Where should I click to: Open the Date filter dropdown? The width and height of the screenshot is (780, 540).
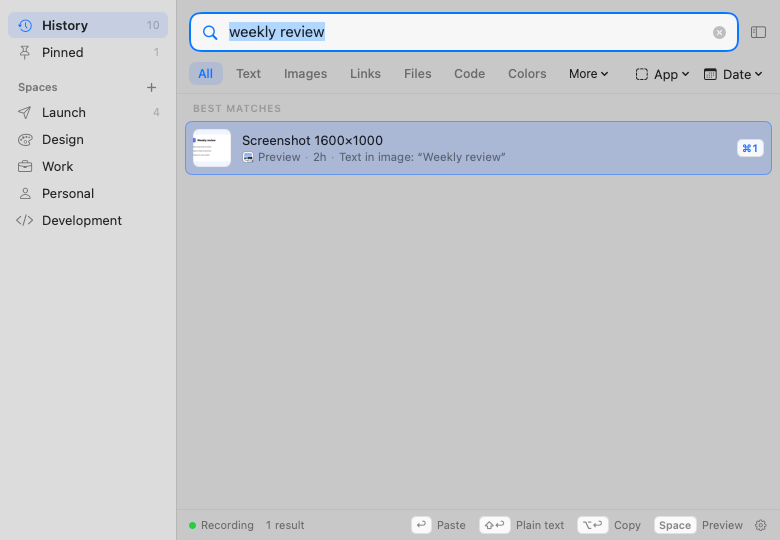[x=733, y=74]
